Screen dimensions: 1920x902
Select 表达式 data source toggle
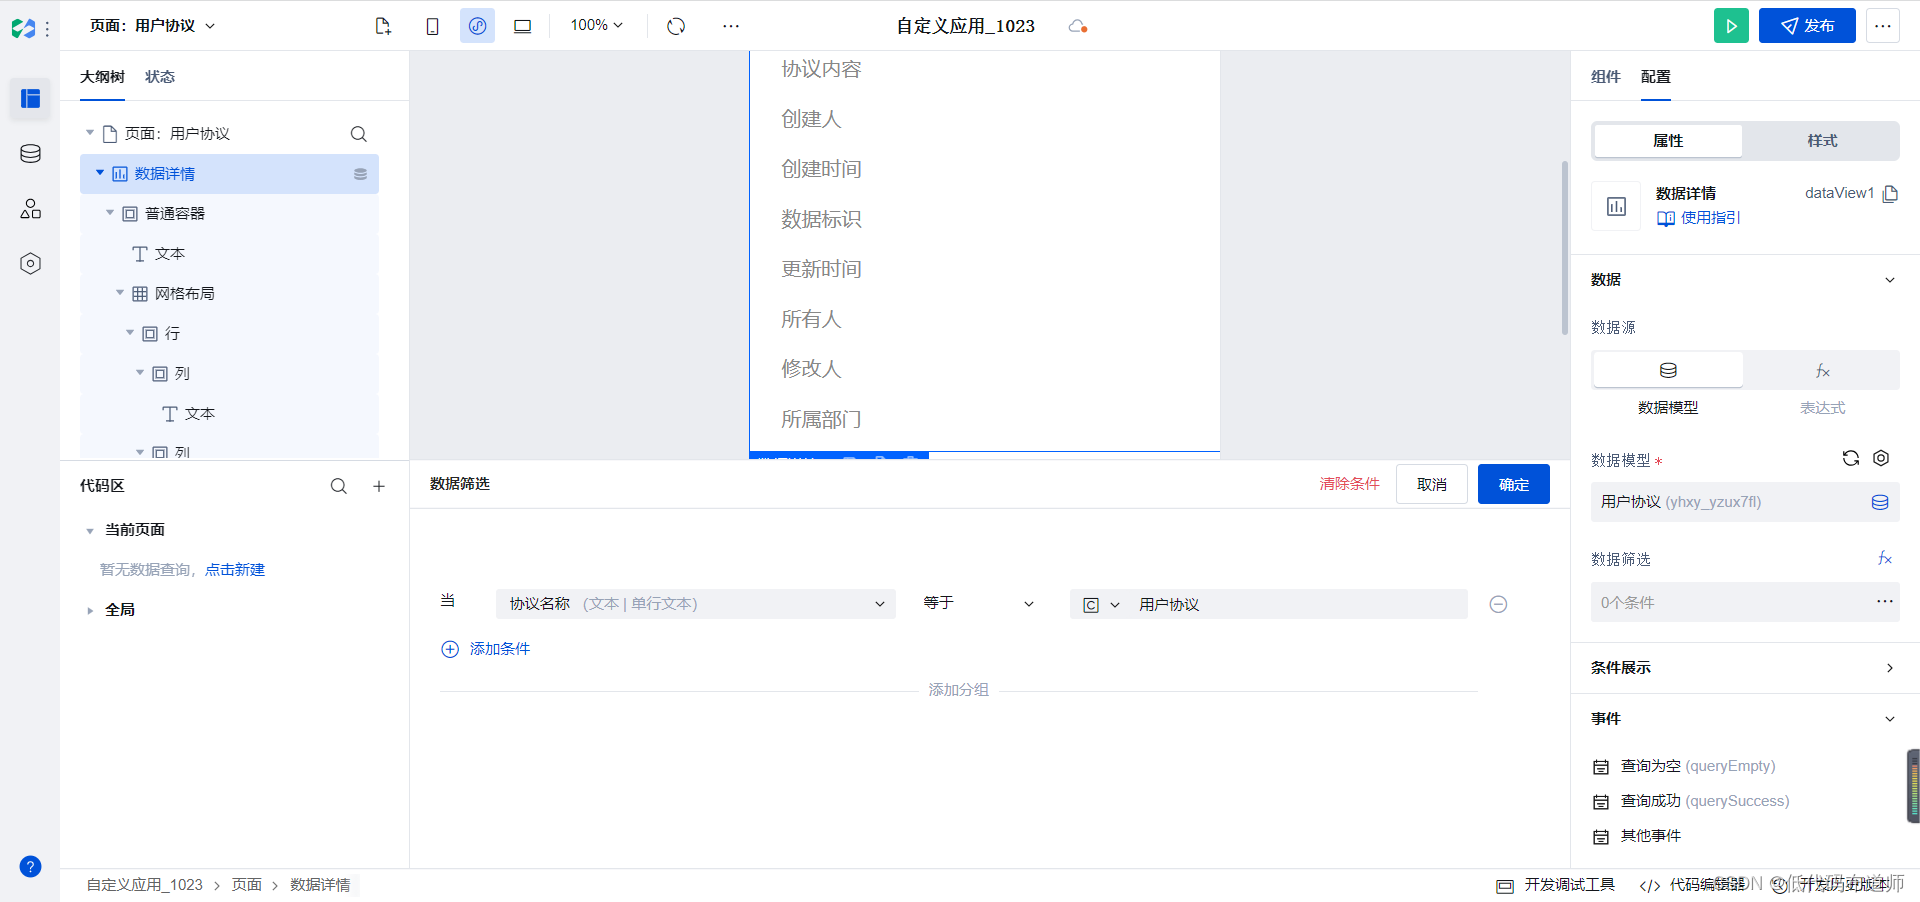tap(1822, 370)
